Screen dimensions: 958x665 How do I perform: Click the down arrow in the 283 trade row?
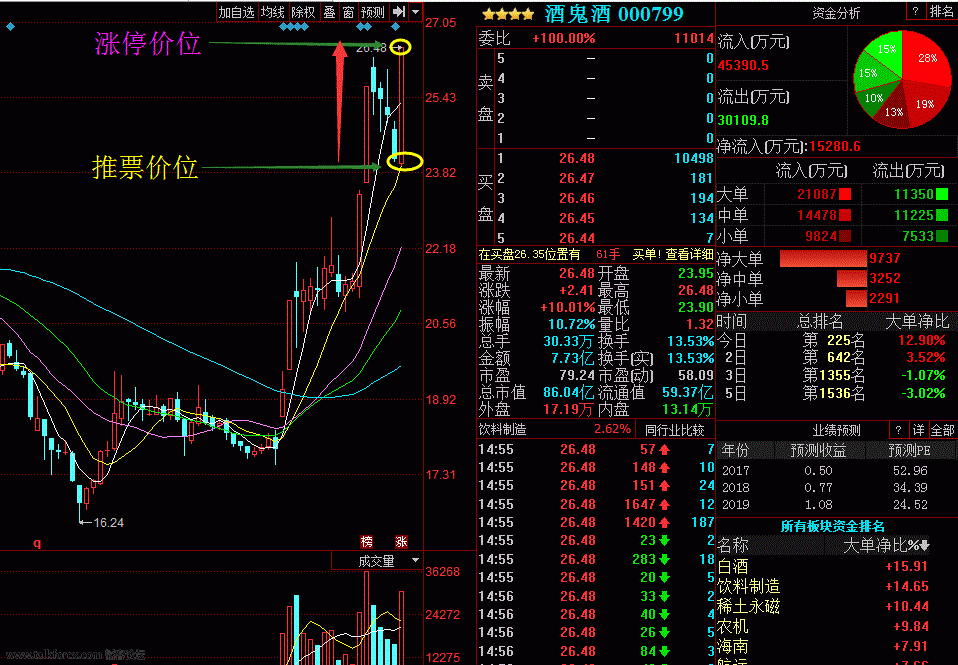(x=664, y=559)
